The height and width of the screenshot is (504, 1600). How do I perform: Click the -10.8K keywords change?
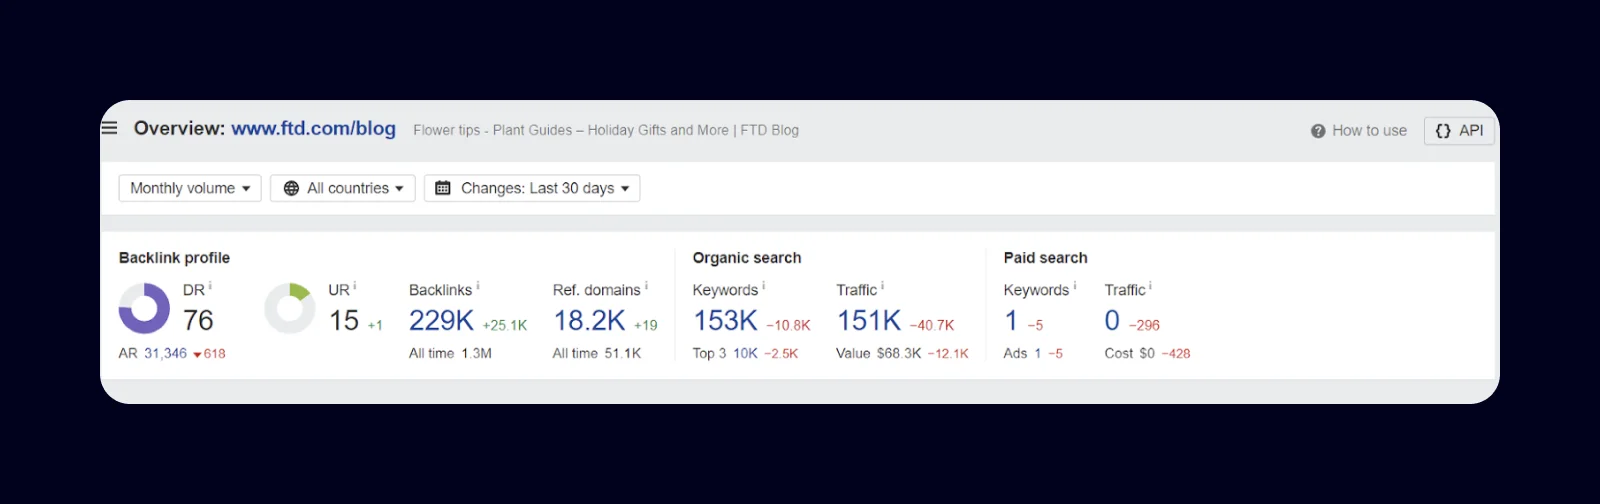click(788, 325)
